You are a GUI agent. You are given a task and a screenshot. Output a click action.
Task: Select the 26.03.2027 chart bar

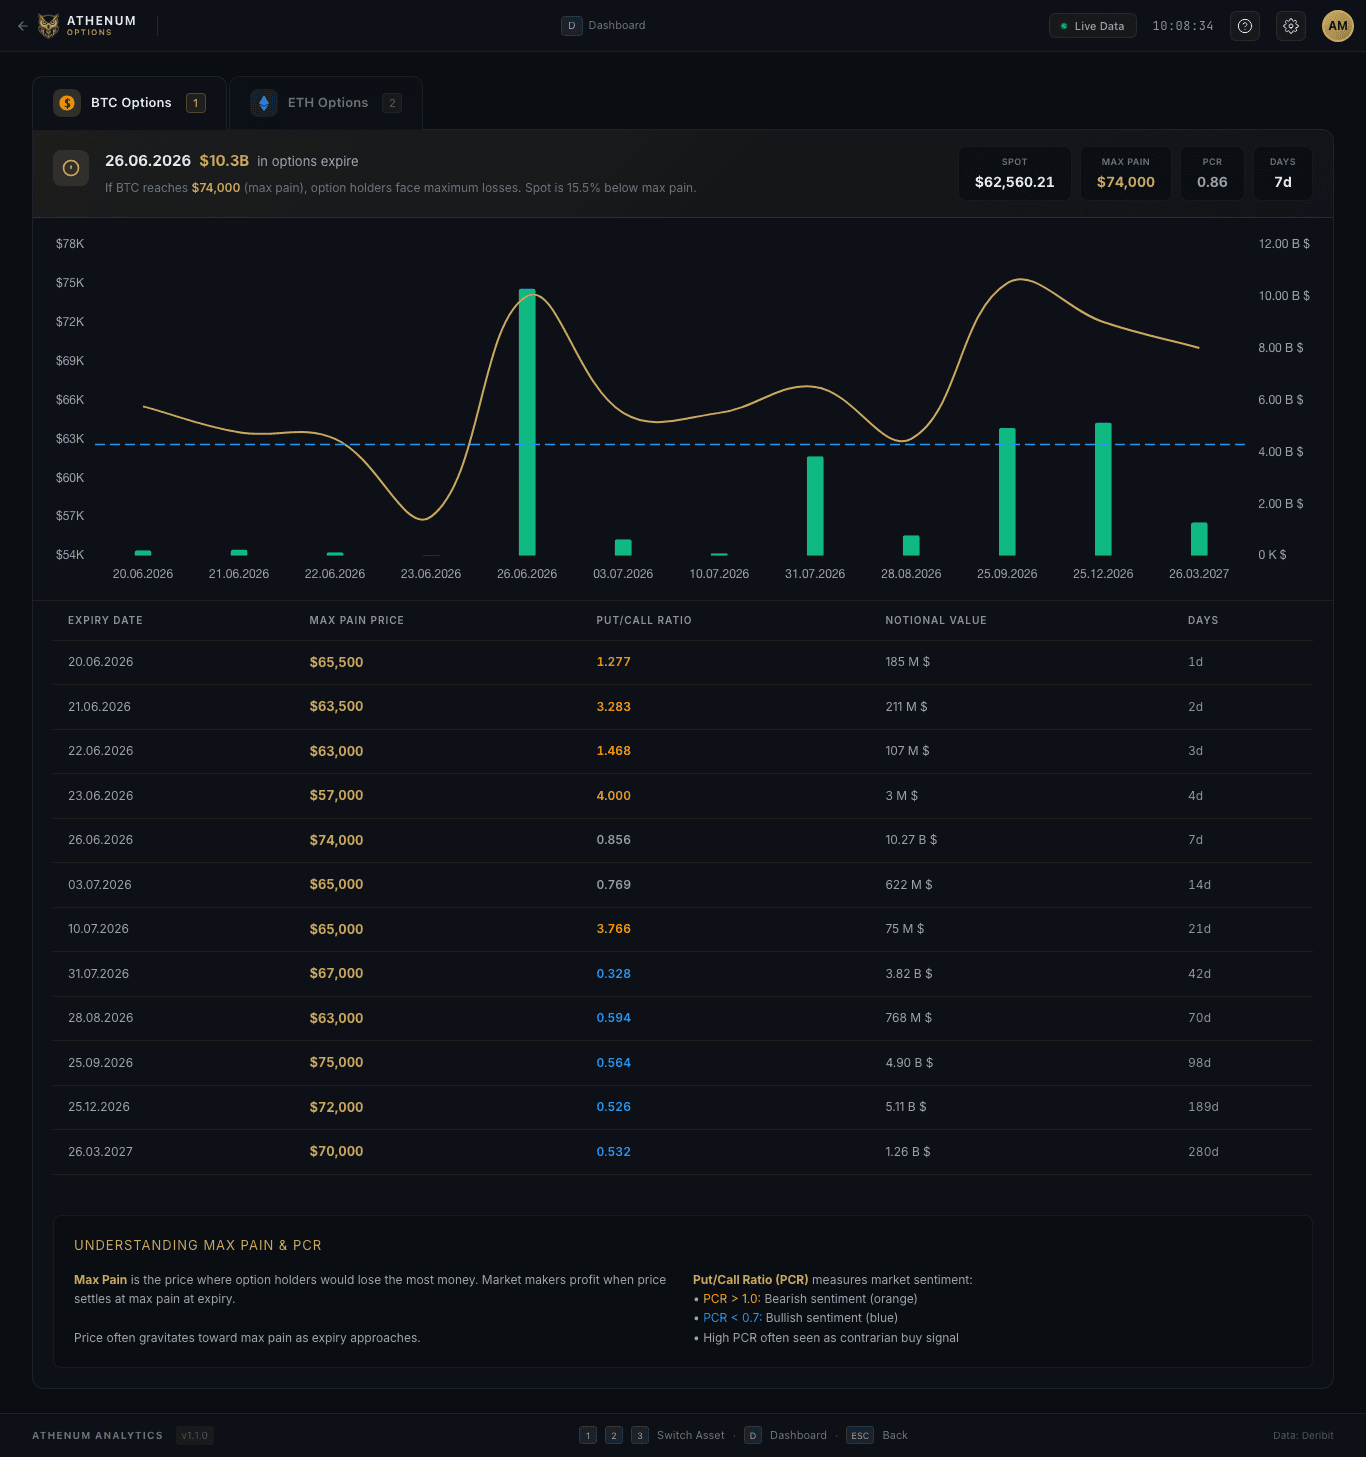point(1199,539)
